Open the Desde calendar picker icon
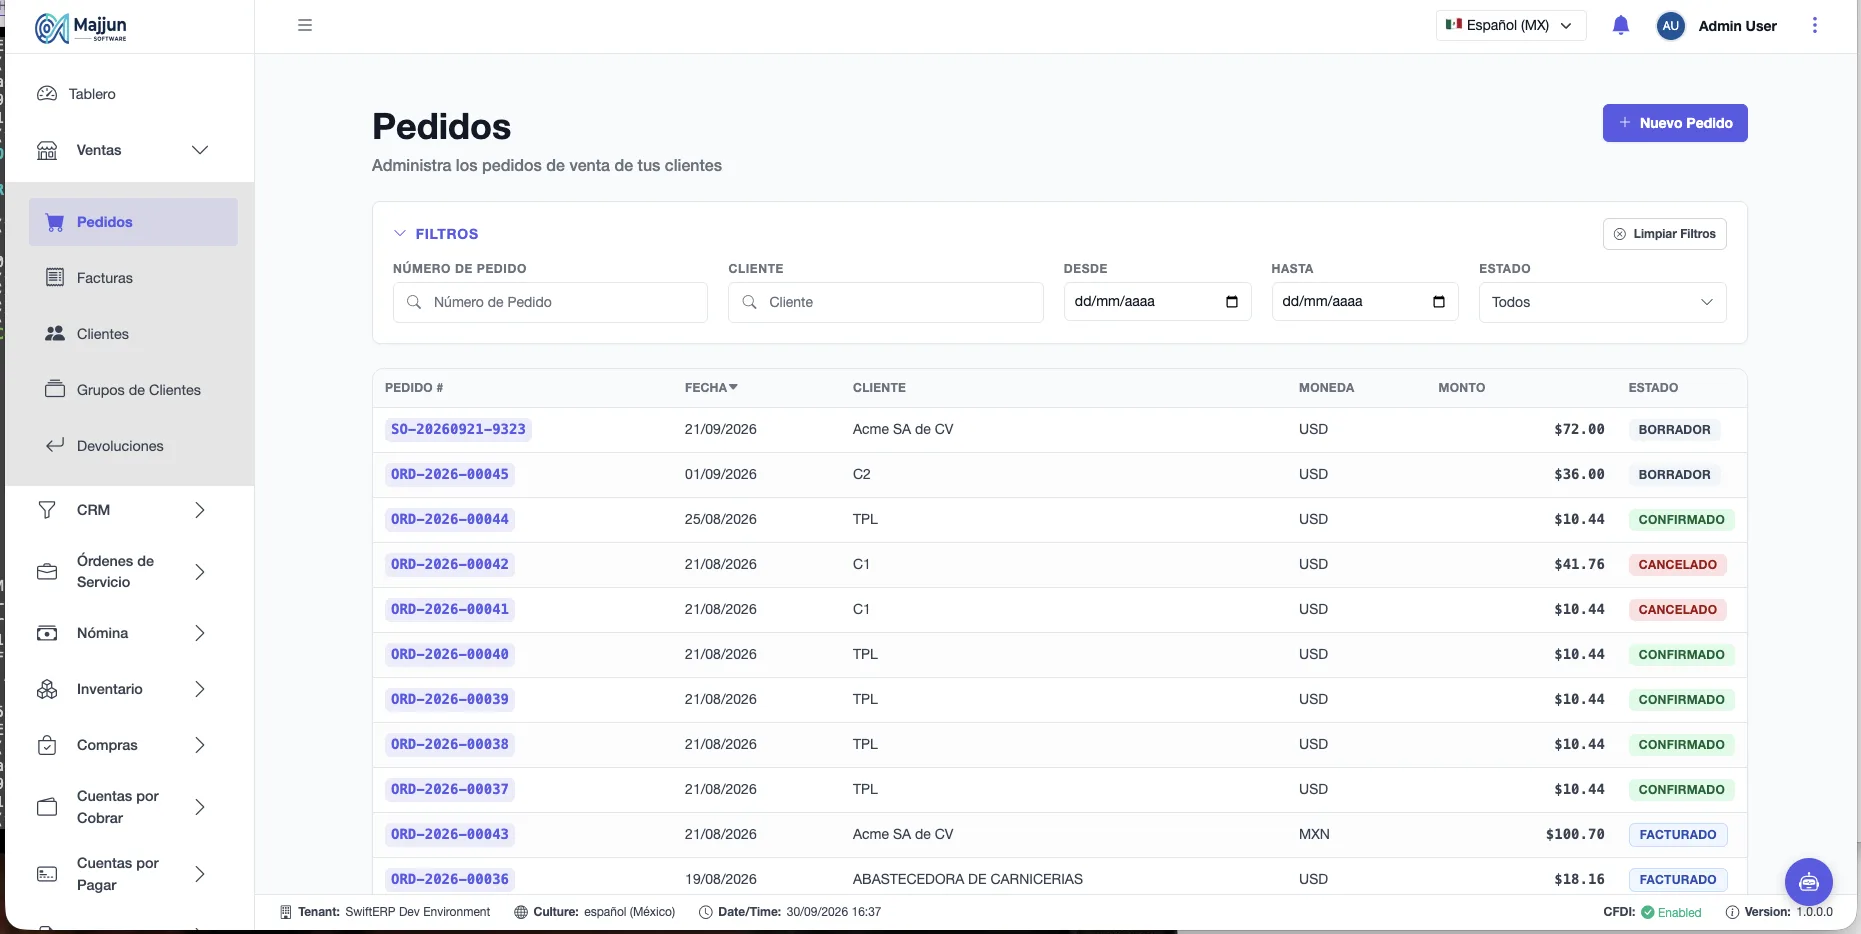 point(1232,302)
